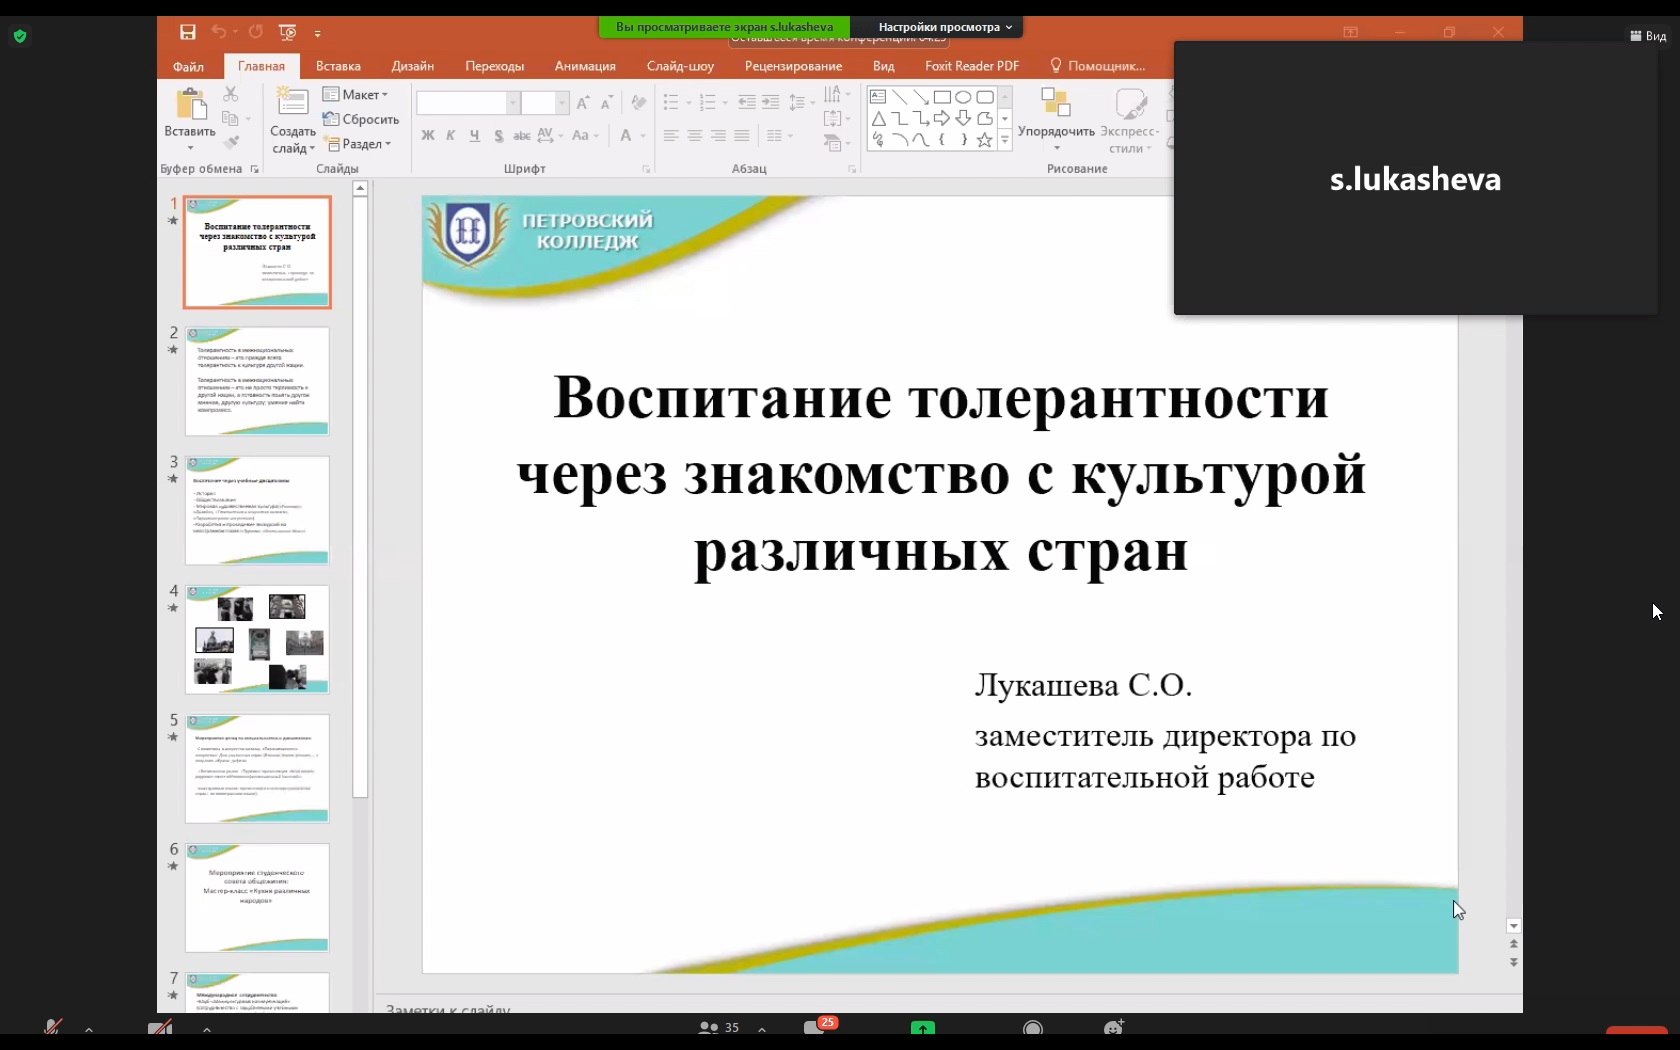
Task: Click the text direction icon
Action: tap(832, 94)
